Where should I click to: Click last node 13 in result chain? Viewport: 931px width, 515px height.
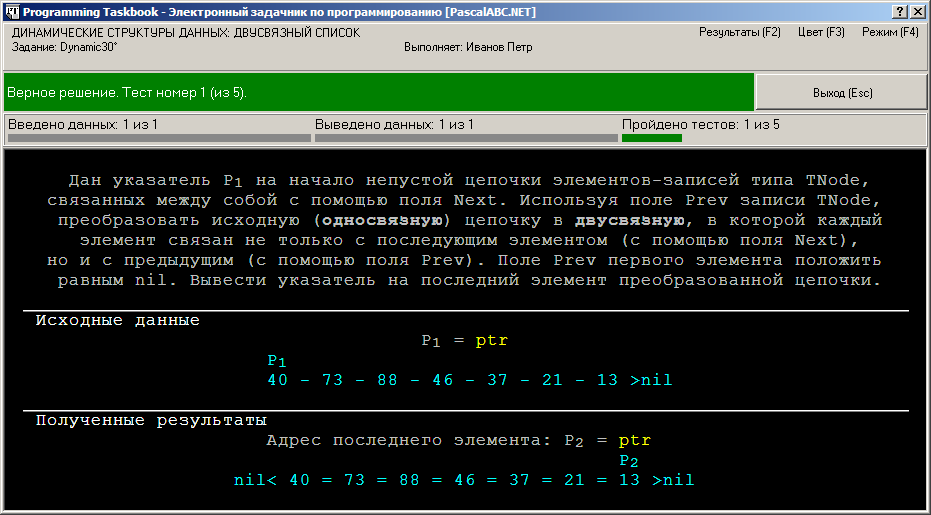[629, 479]
